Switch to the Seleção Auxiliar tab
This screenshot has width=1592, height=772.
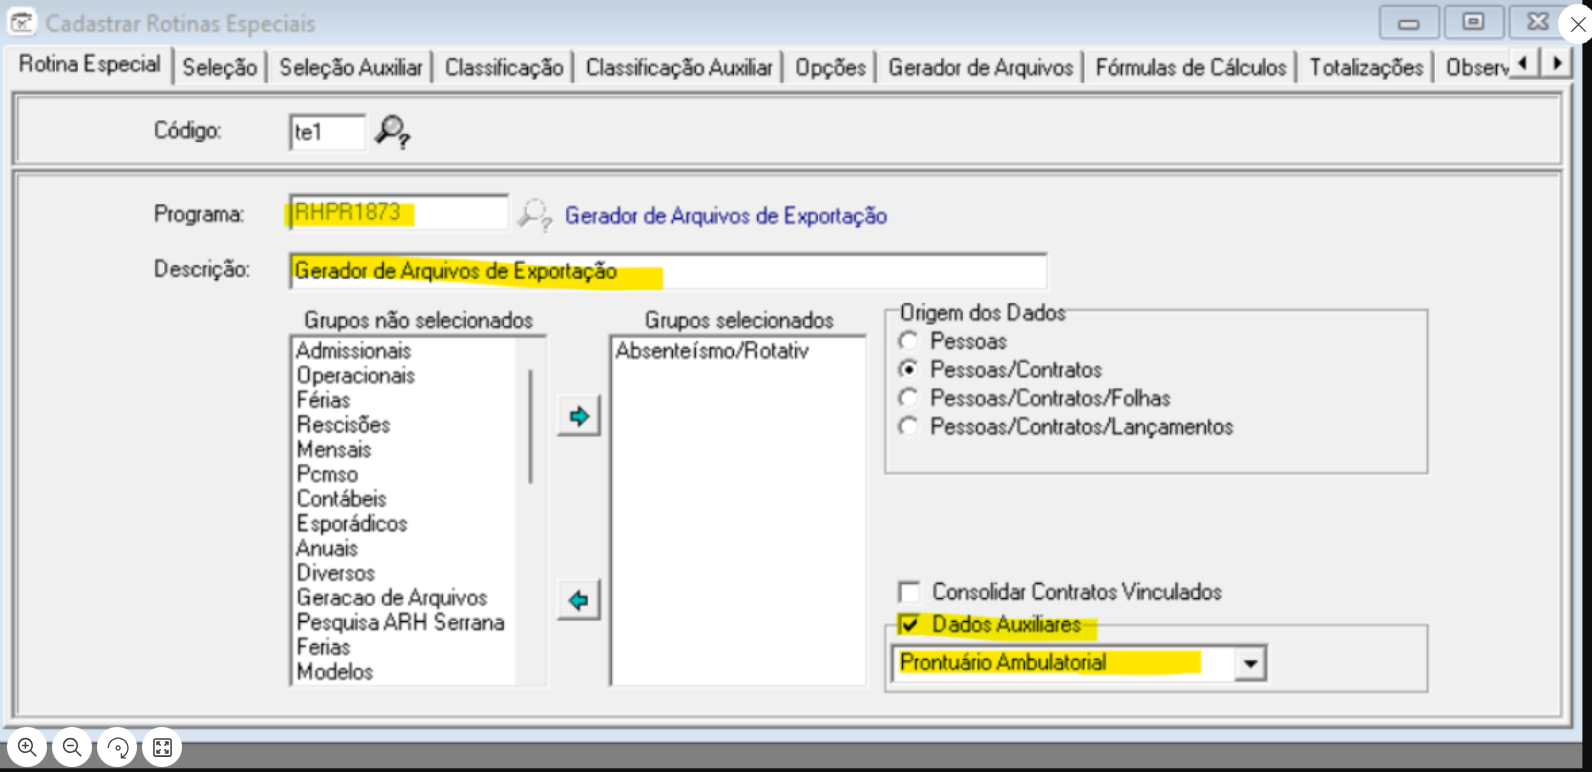[350, 67]
